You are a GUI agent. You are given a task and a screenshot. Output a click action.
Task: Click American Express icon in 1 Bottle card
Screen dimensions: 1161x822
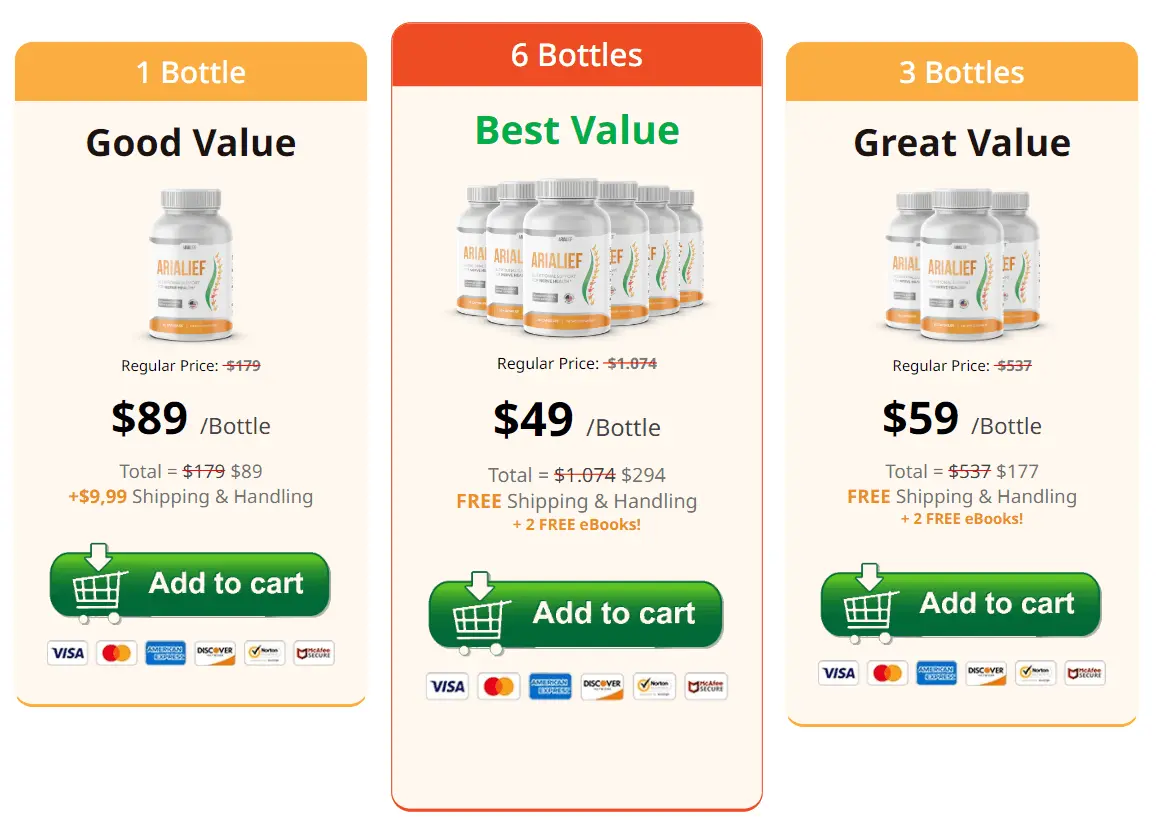pyautogui.click(x=166, y=653)
